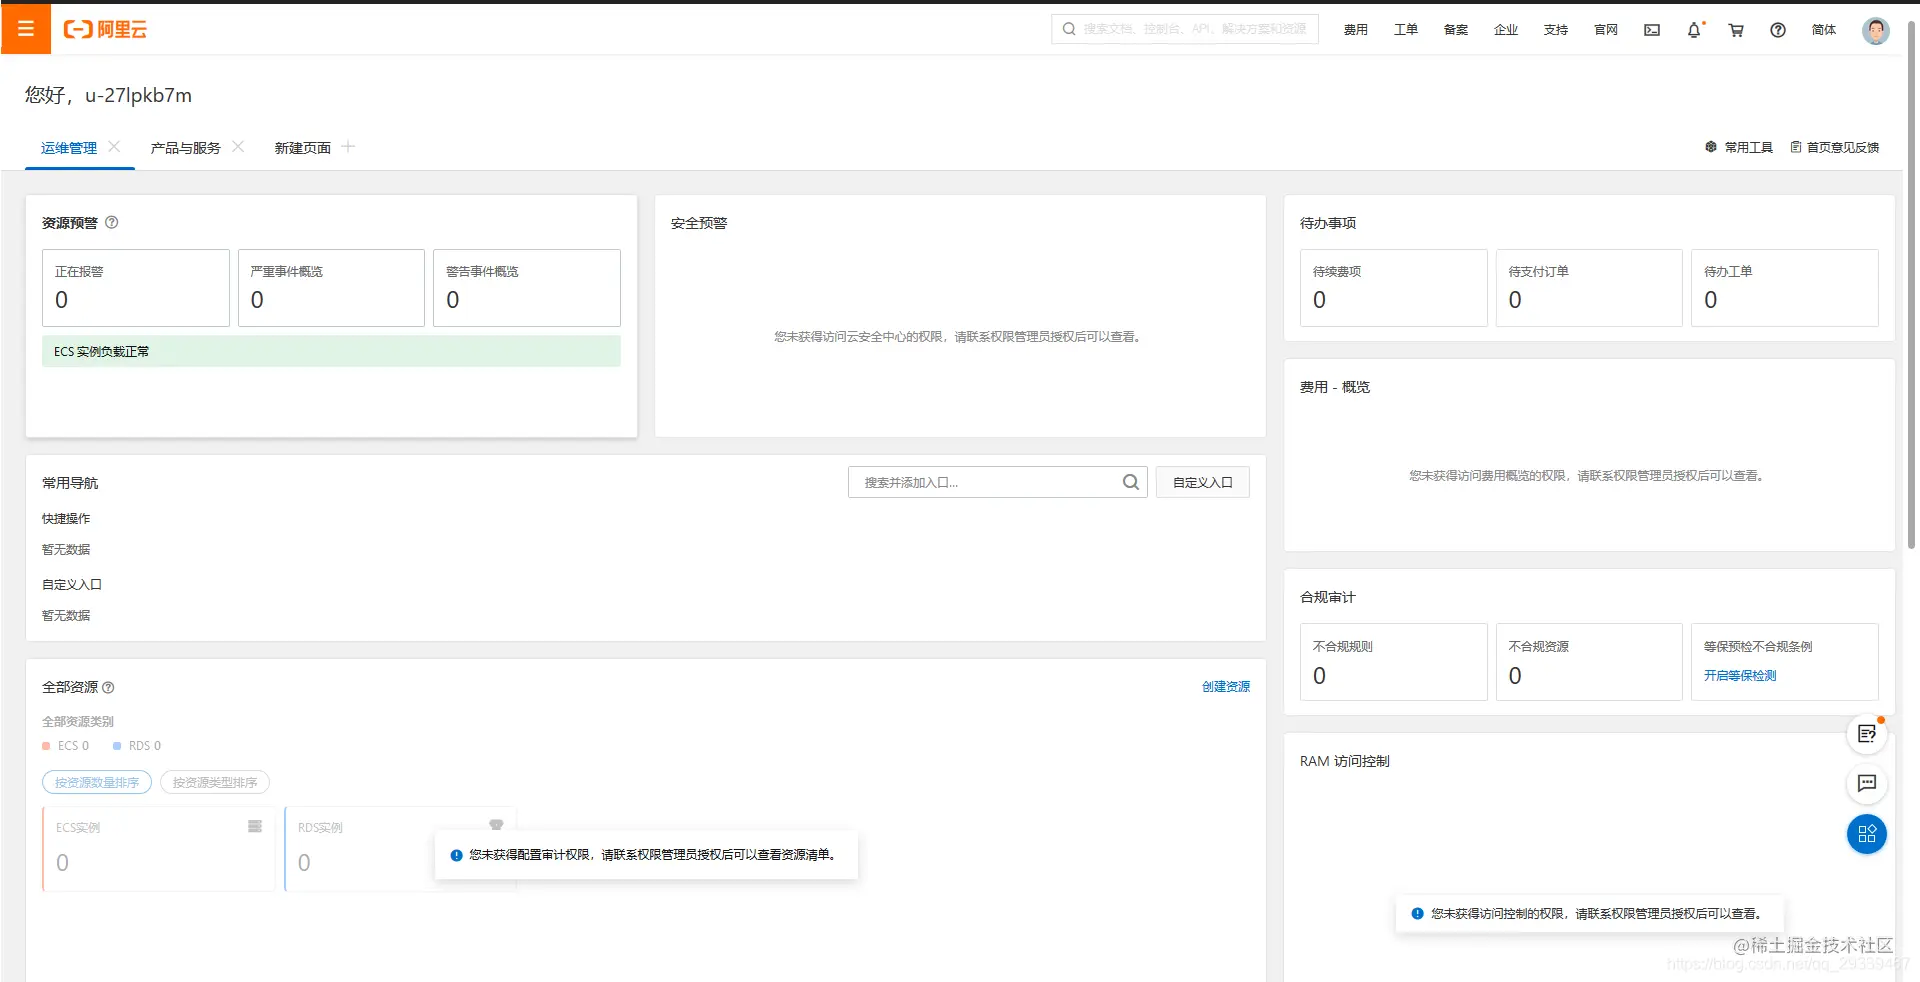Close the 产品与服务 tab
Viewport: 1920px width, 982px height.
(238, 146)
